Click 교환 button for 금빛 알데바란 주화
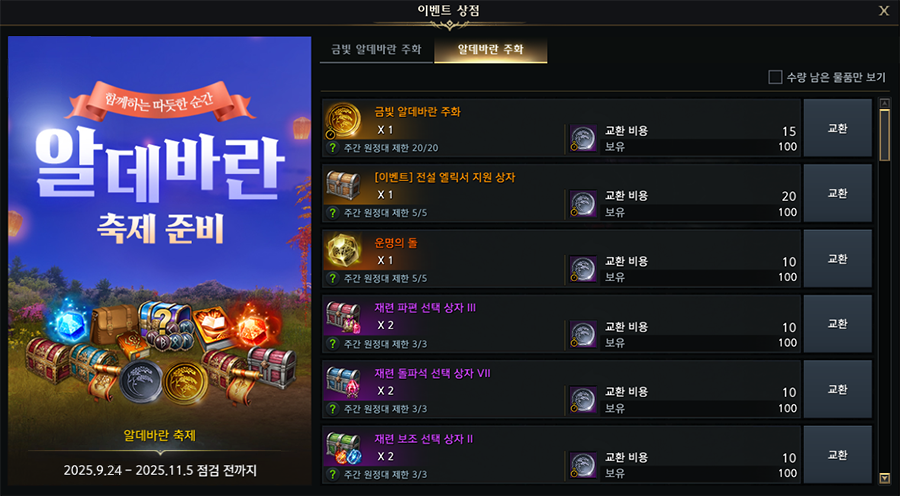900x496 pixels. point(837,127)
